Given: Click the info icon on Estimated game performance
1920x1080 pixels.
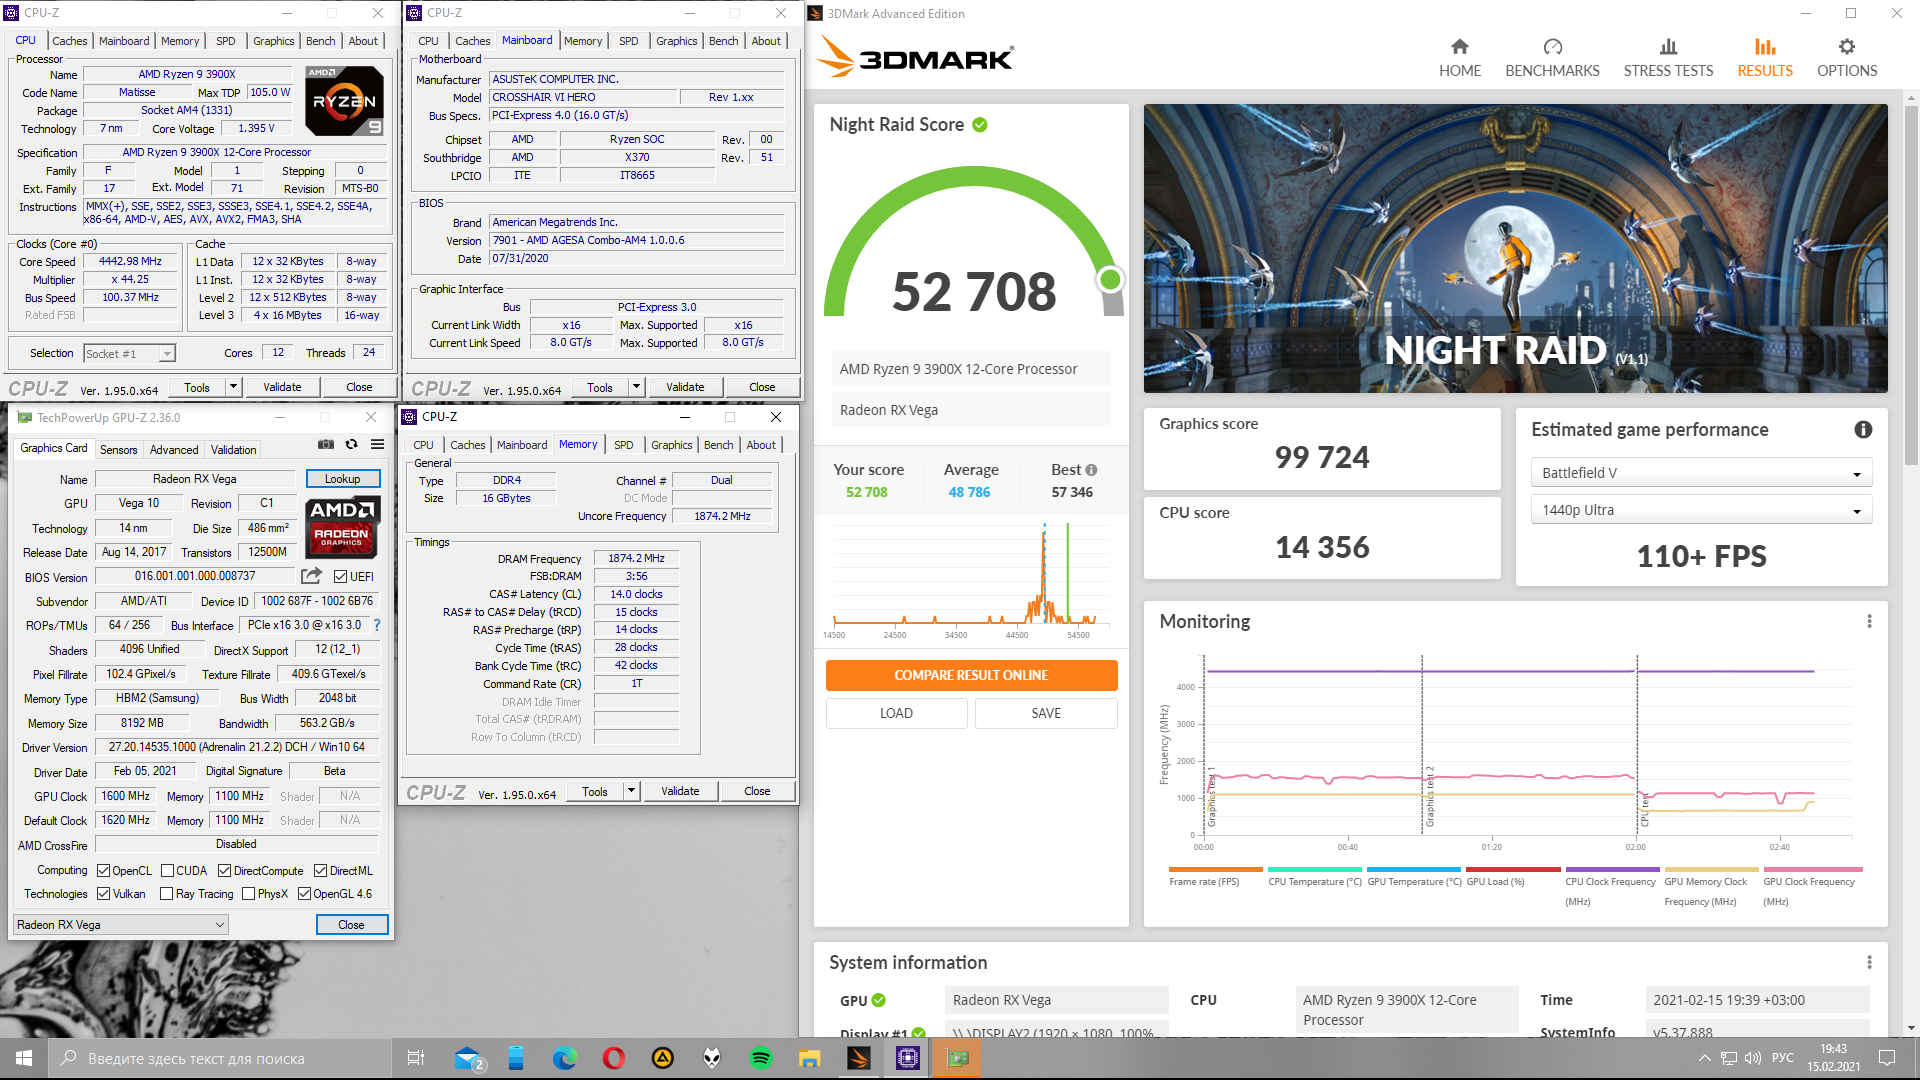Looking at the screenshot, I should pyautogui.click(x=1863, y=429).
